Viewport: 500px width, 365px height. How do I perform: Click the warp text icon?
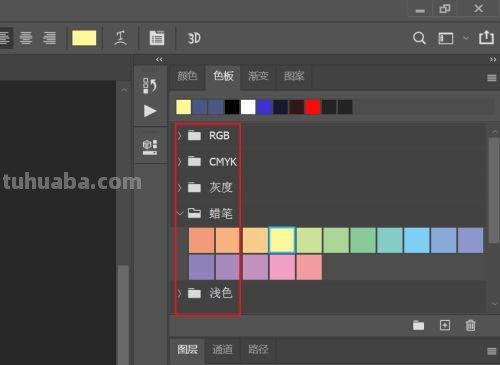click(x=120, y=38)
